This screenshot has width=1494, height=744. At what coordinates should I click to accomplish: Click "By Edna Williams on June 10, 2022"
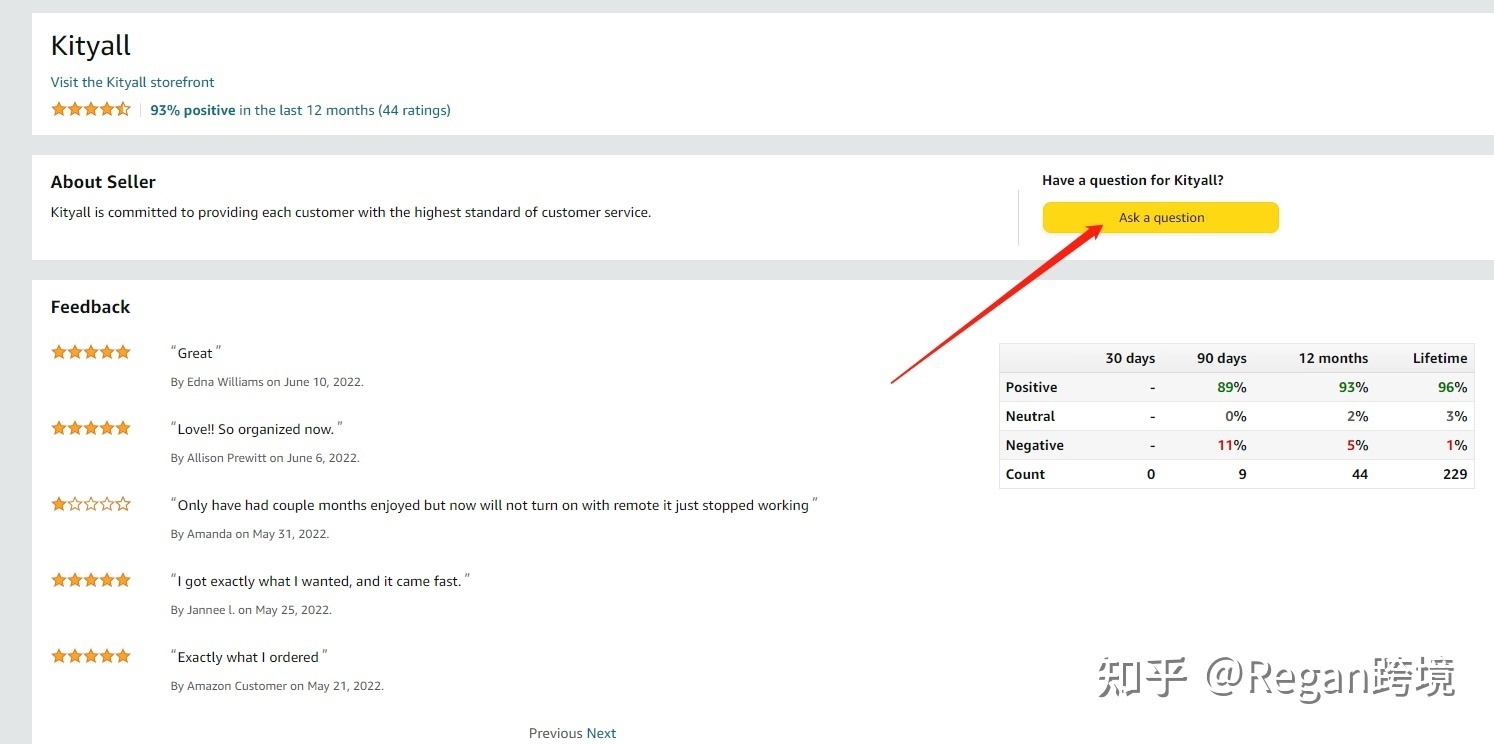pyautogui.click(x=267, y=382)
